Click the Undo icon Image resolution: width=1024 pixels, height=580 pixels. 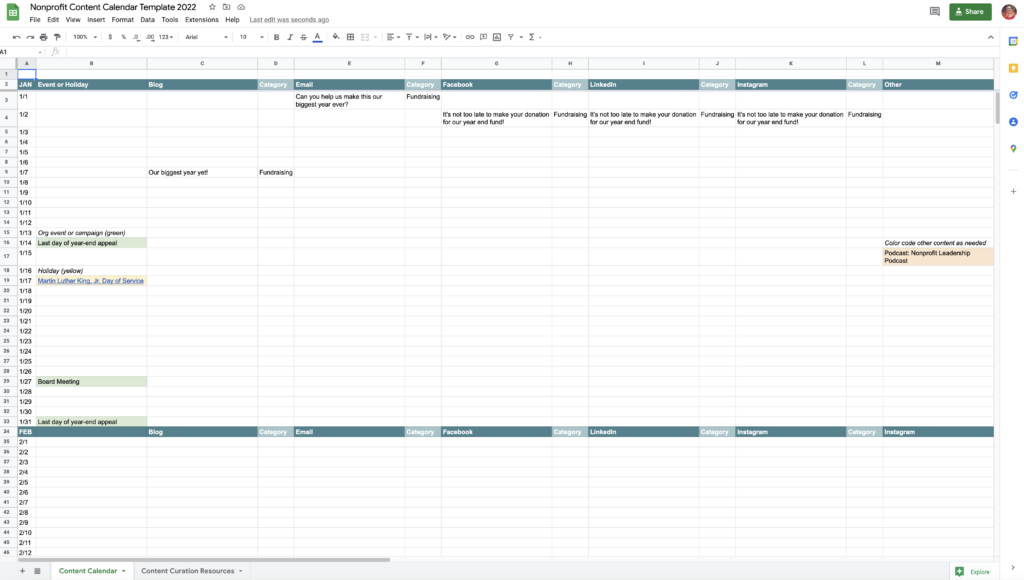click(16, 37)
